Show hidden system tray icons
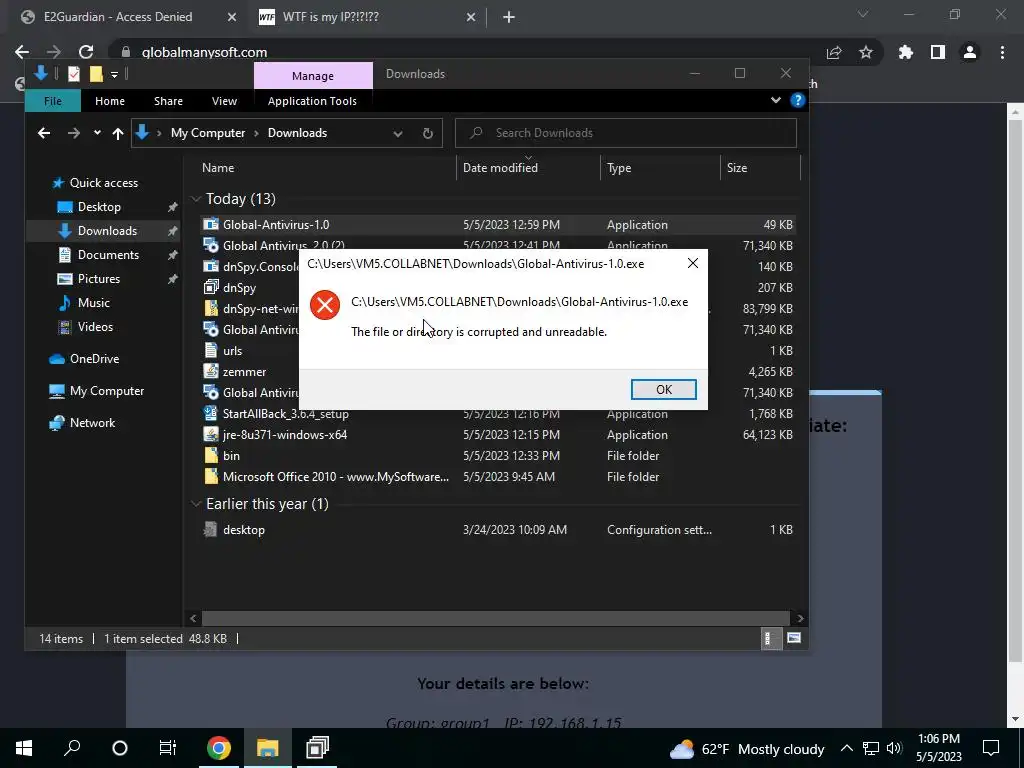The image size is (1024, 768). pos(846,748)
